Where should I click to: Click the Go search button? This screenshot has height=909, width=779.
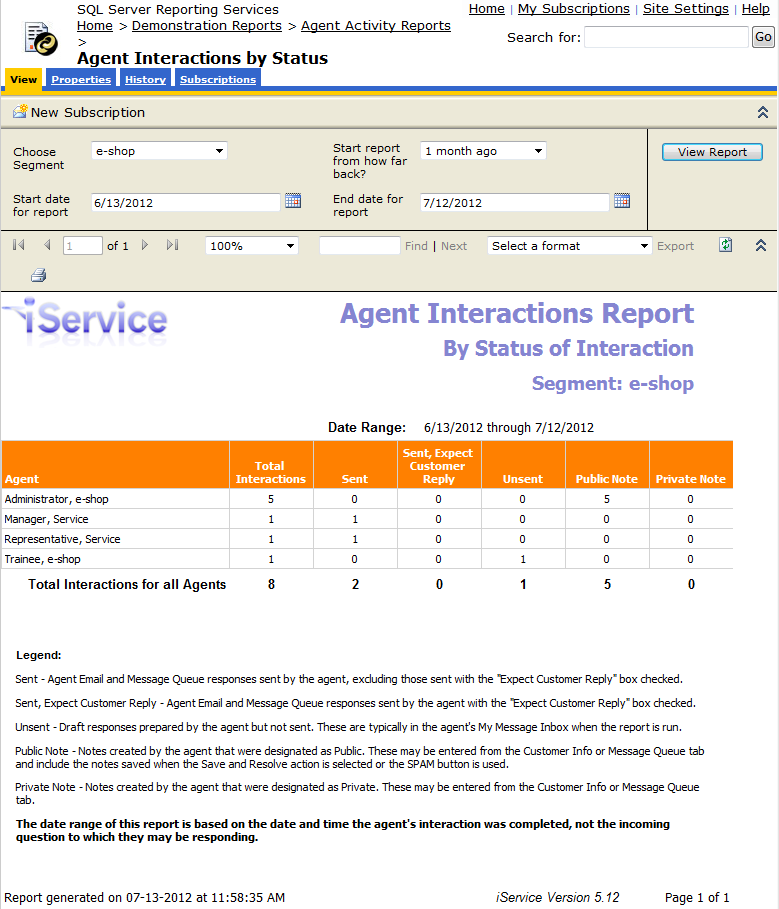[763, 37]
